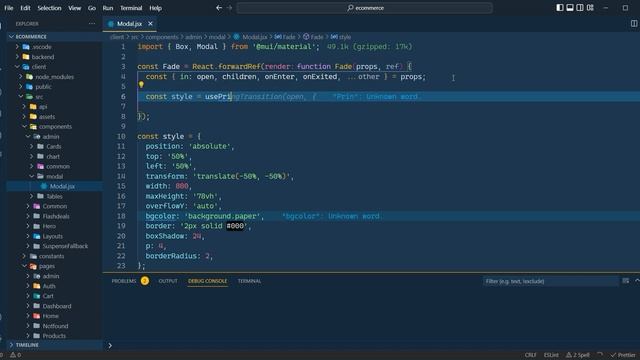Click the debug console filter field
Viewport: 640px width, 360px height.
pos(551,281)
